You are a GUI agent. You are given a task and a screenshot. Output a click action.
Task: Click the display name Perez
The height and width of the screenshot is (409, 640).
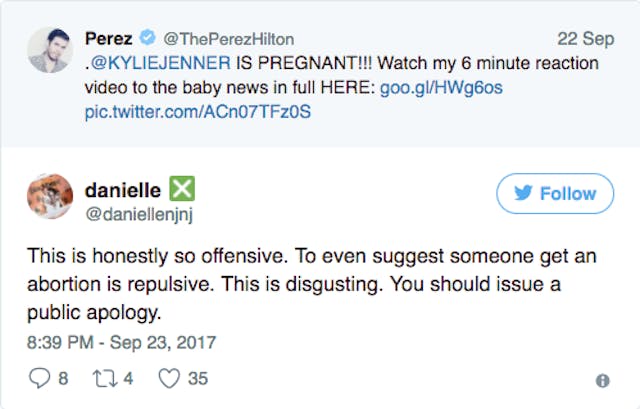110,40
